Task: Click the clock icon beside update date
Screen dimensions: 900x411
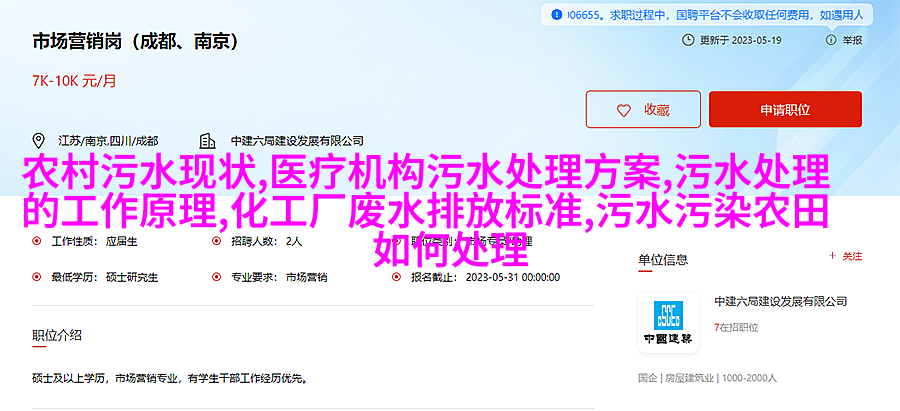Action: [688, 40]
